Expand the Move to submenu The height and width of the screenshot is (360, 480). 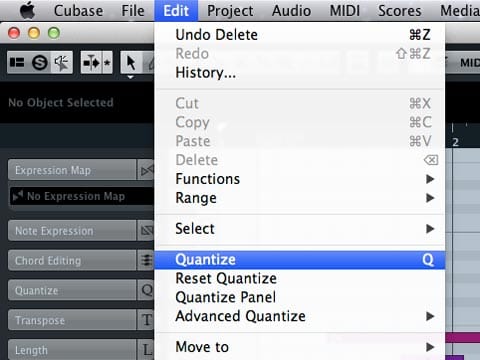(x=300, y=347)
